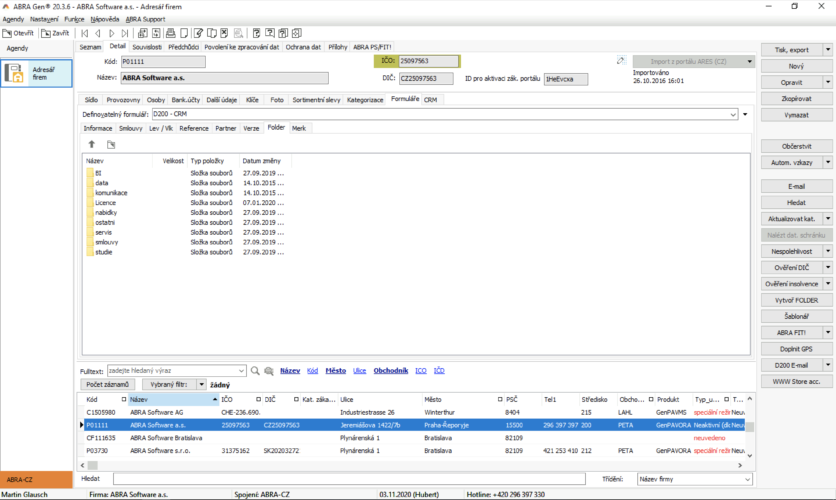Expand the Třídění sort dropdown

point(745,480)
